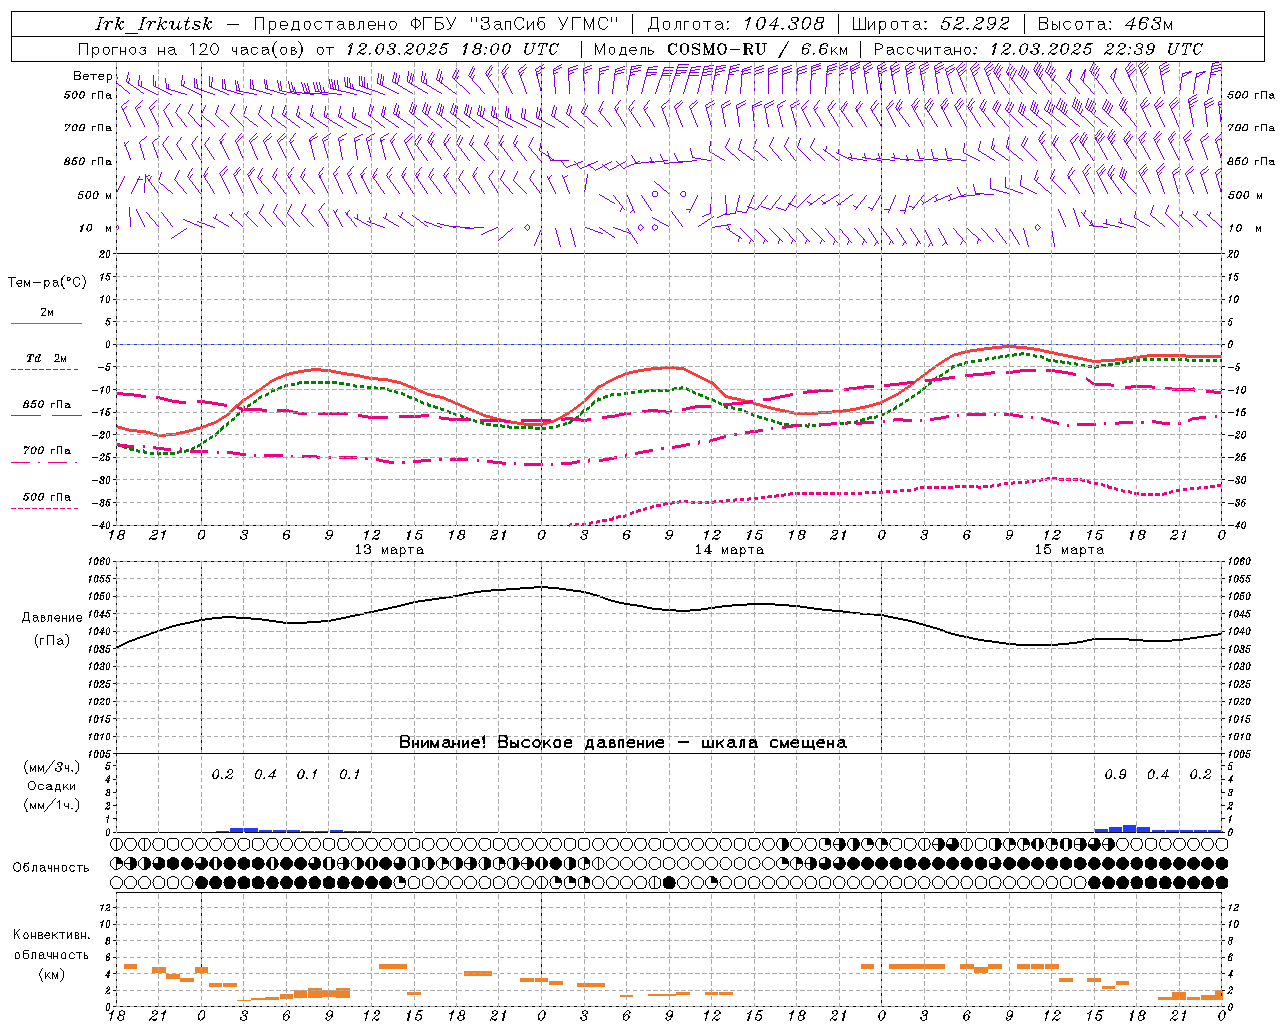Screen dimensions: 1280x1024
Task: Click the (мм/3ч.) precipitation unit label
Action: (x=51, y=767)
